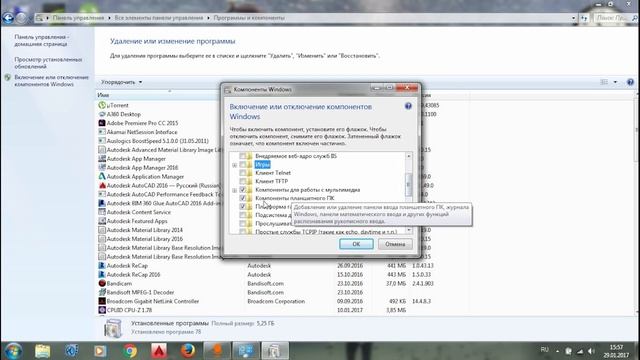Click the components list scroll-down arrow
Screen dimensions: 640x360
pyautogui.click(x=409, y=230)
